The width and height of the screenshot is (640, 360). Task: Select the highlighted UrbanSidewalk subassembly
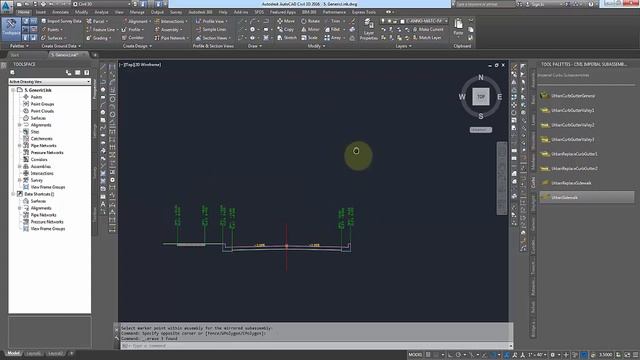[x=587, y=198]
